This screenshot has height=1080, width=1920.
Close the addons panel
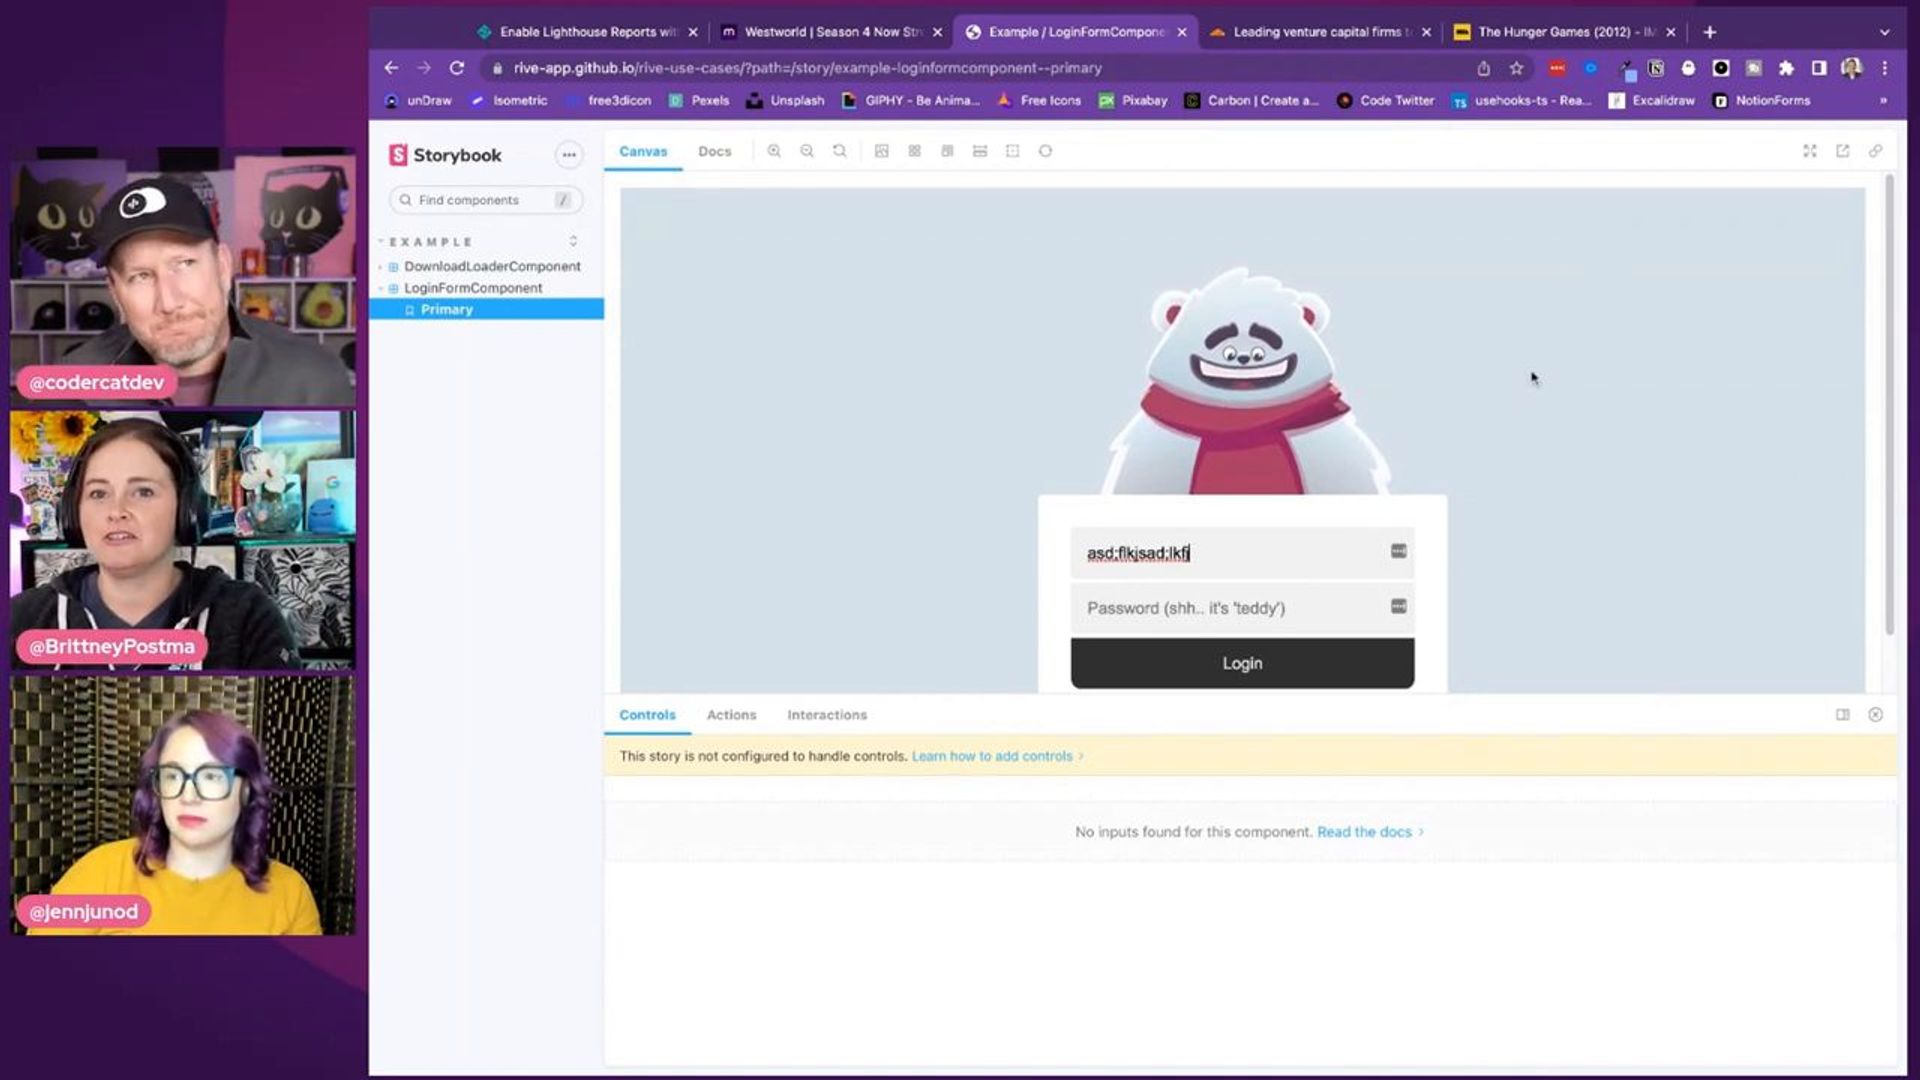[x=1875, y=715]
